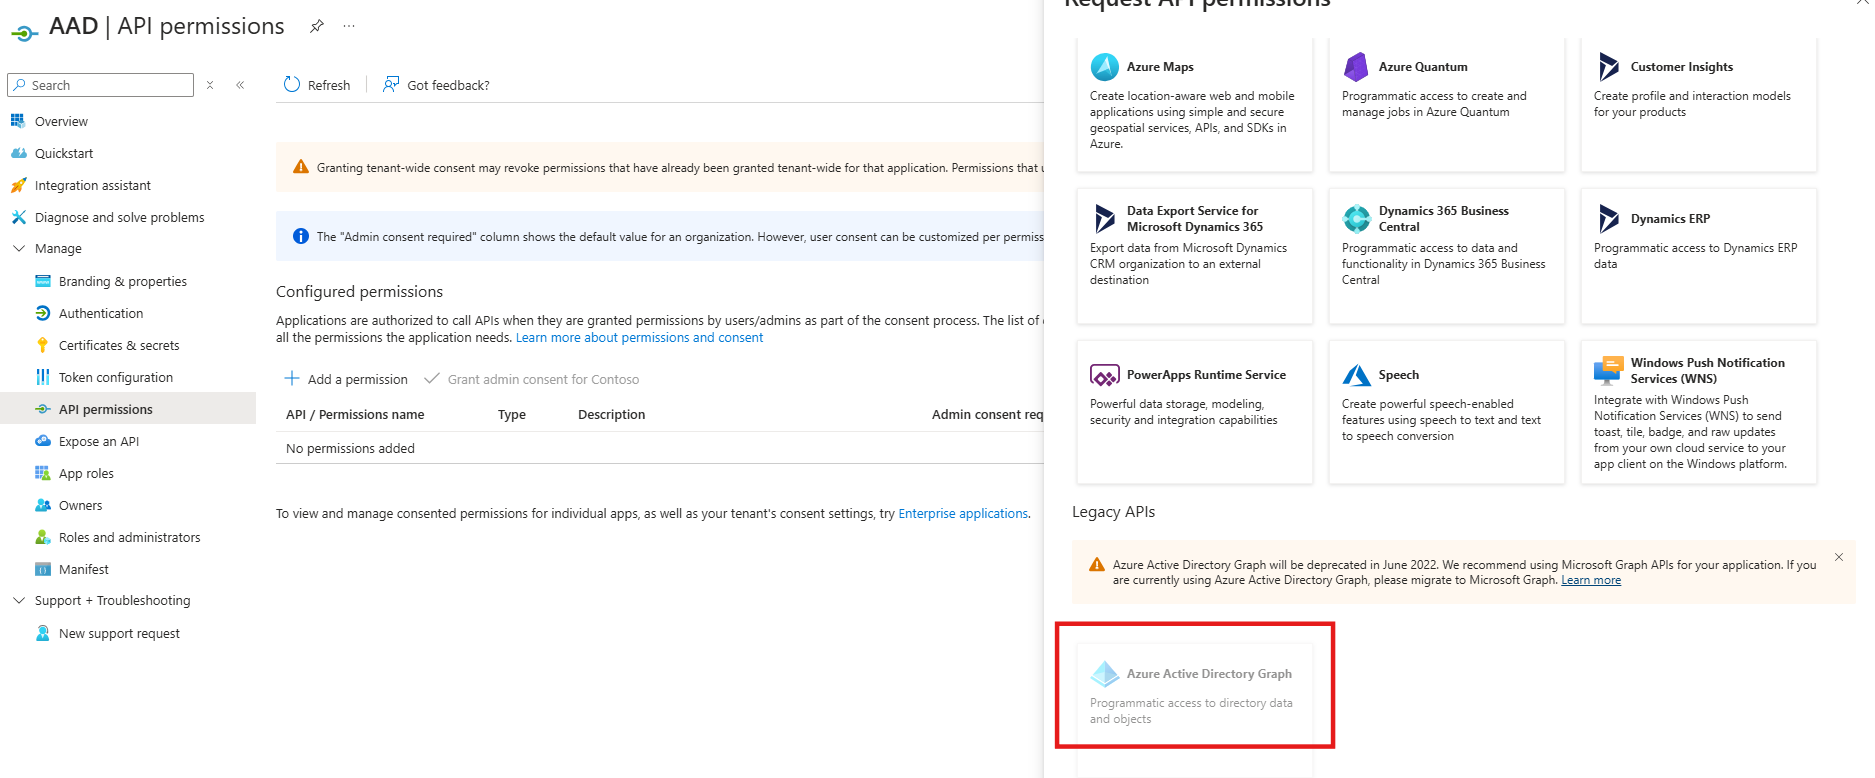Click the PowerApps Runtime Service logo icon
1875x778 pixels.
coord(1105,375)
